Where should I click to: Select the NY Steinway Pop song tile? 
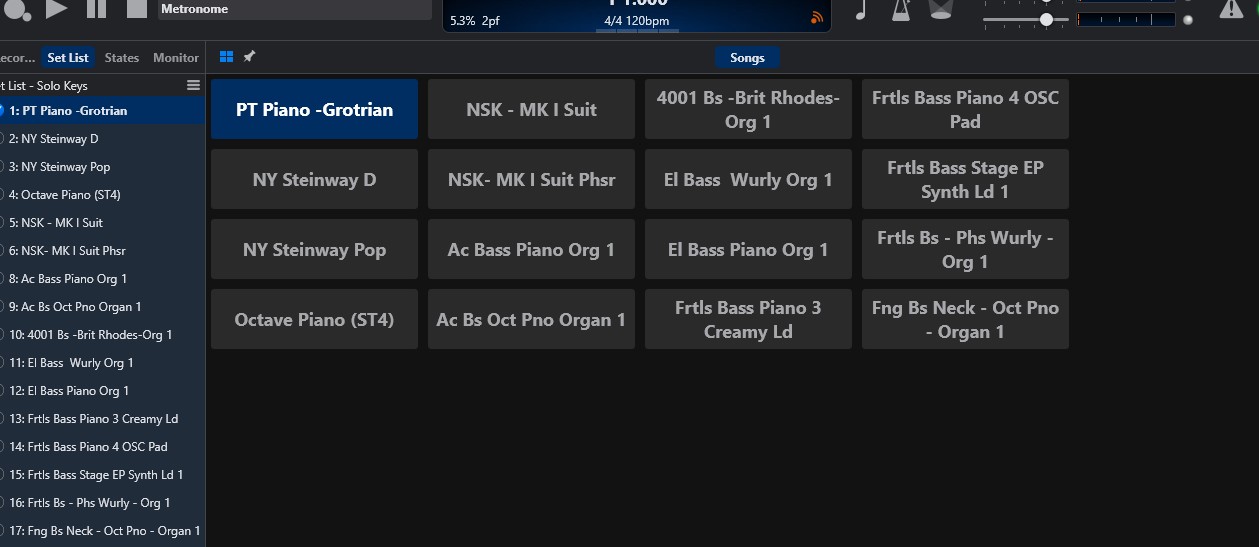click(x=314, y=249)
